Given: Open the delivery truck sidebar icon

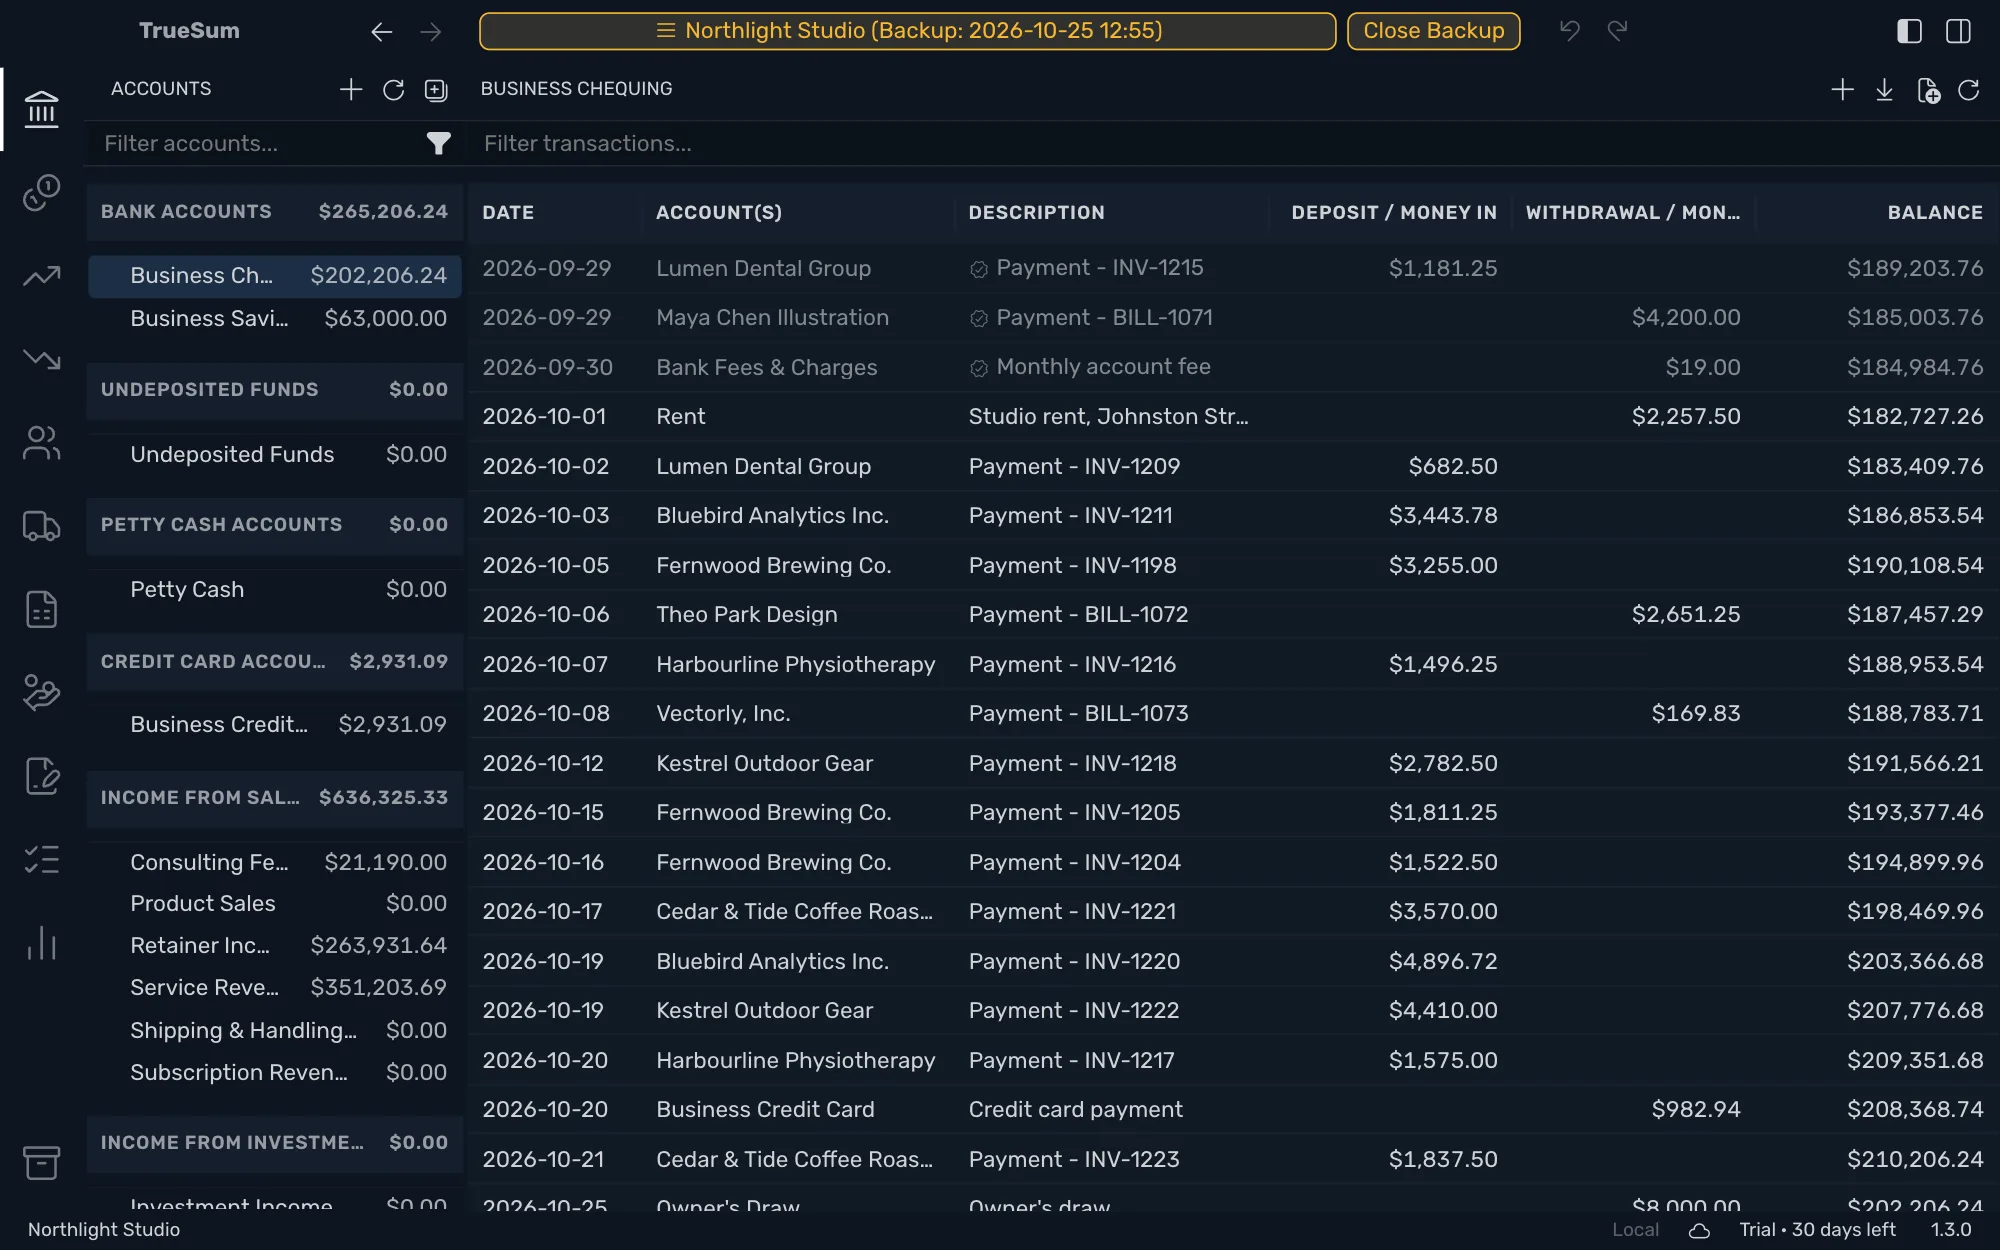Looking at the screenshot, I should (x=41, y=525).
